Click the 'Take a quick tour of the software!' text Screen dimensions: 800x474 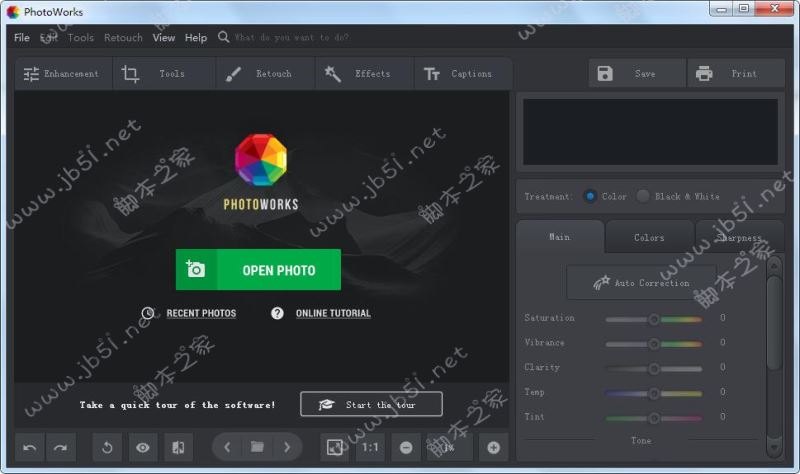point(177,405)
